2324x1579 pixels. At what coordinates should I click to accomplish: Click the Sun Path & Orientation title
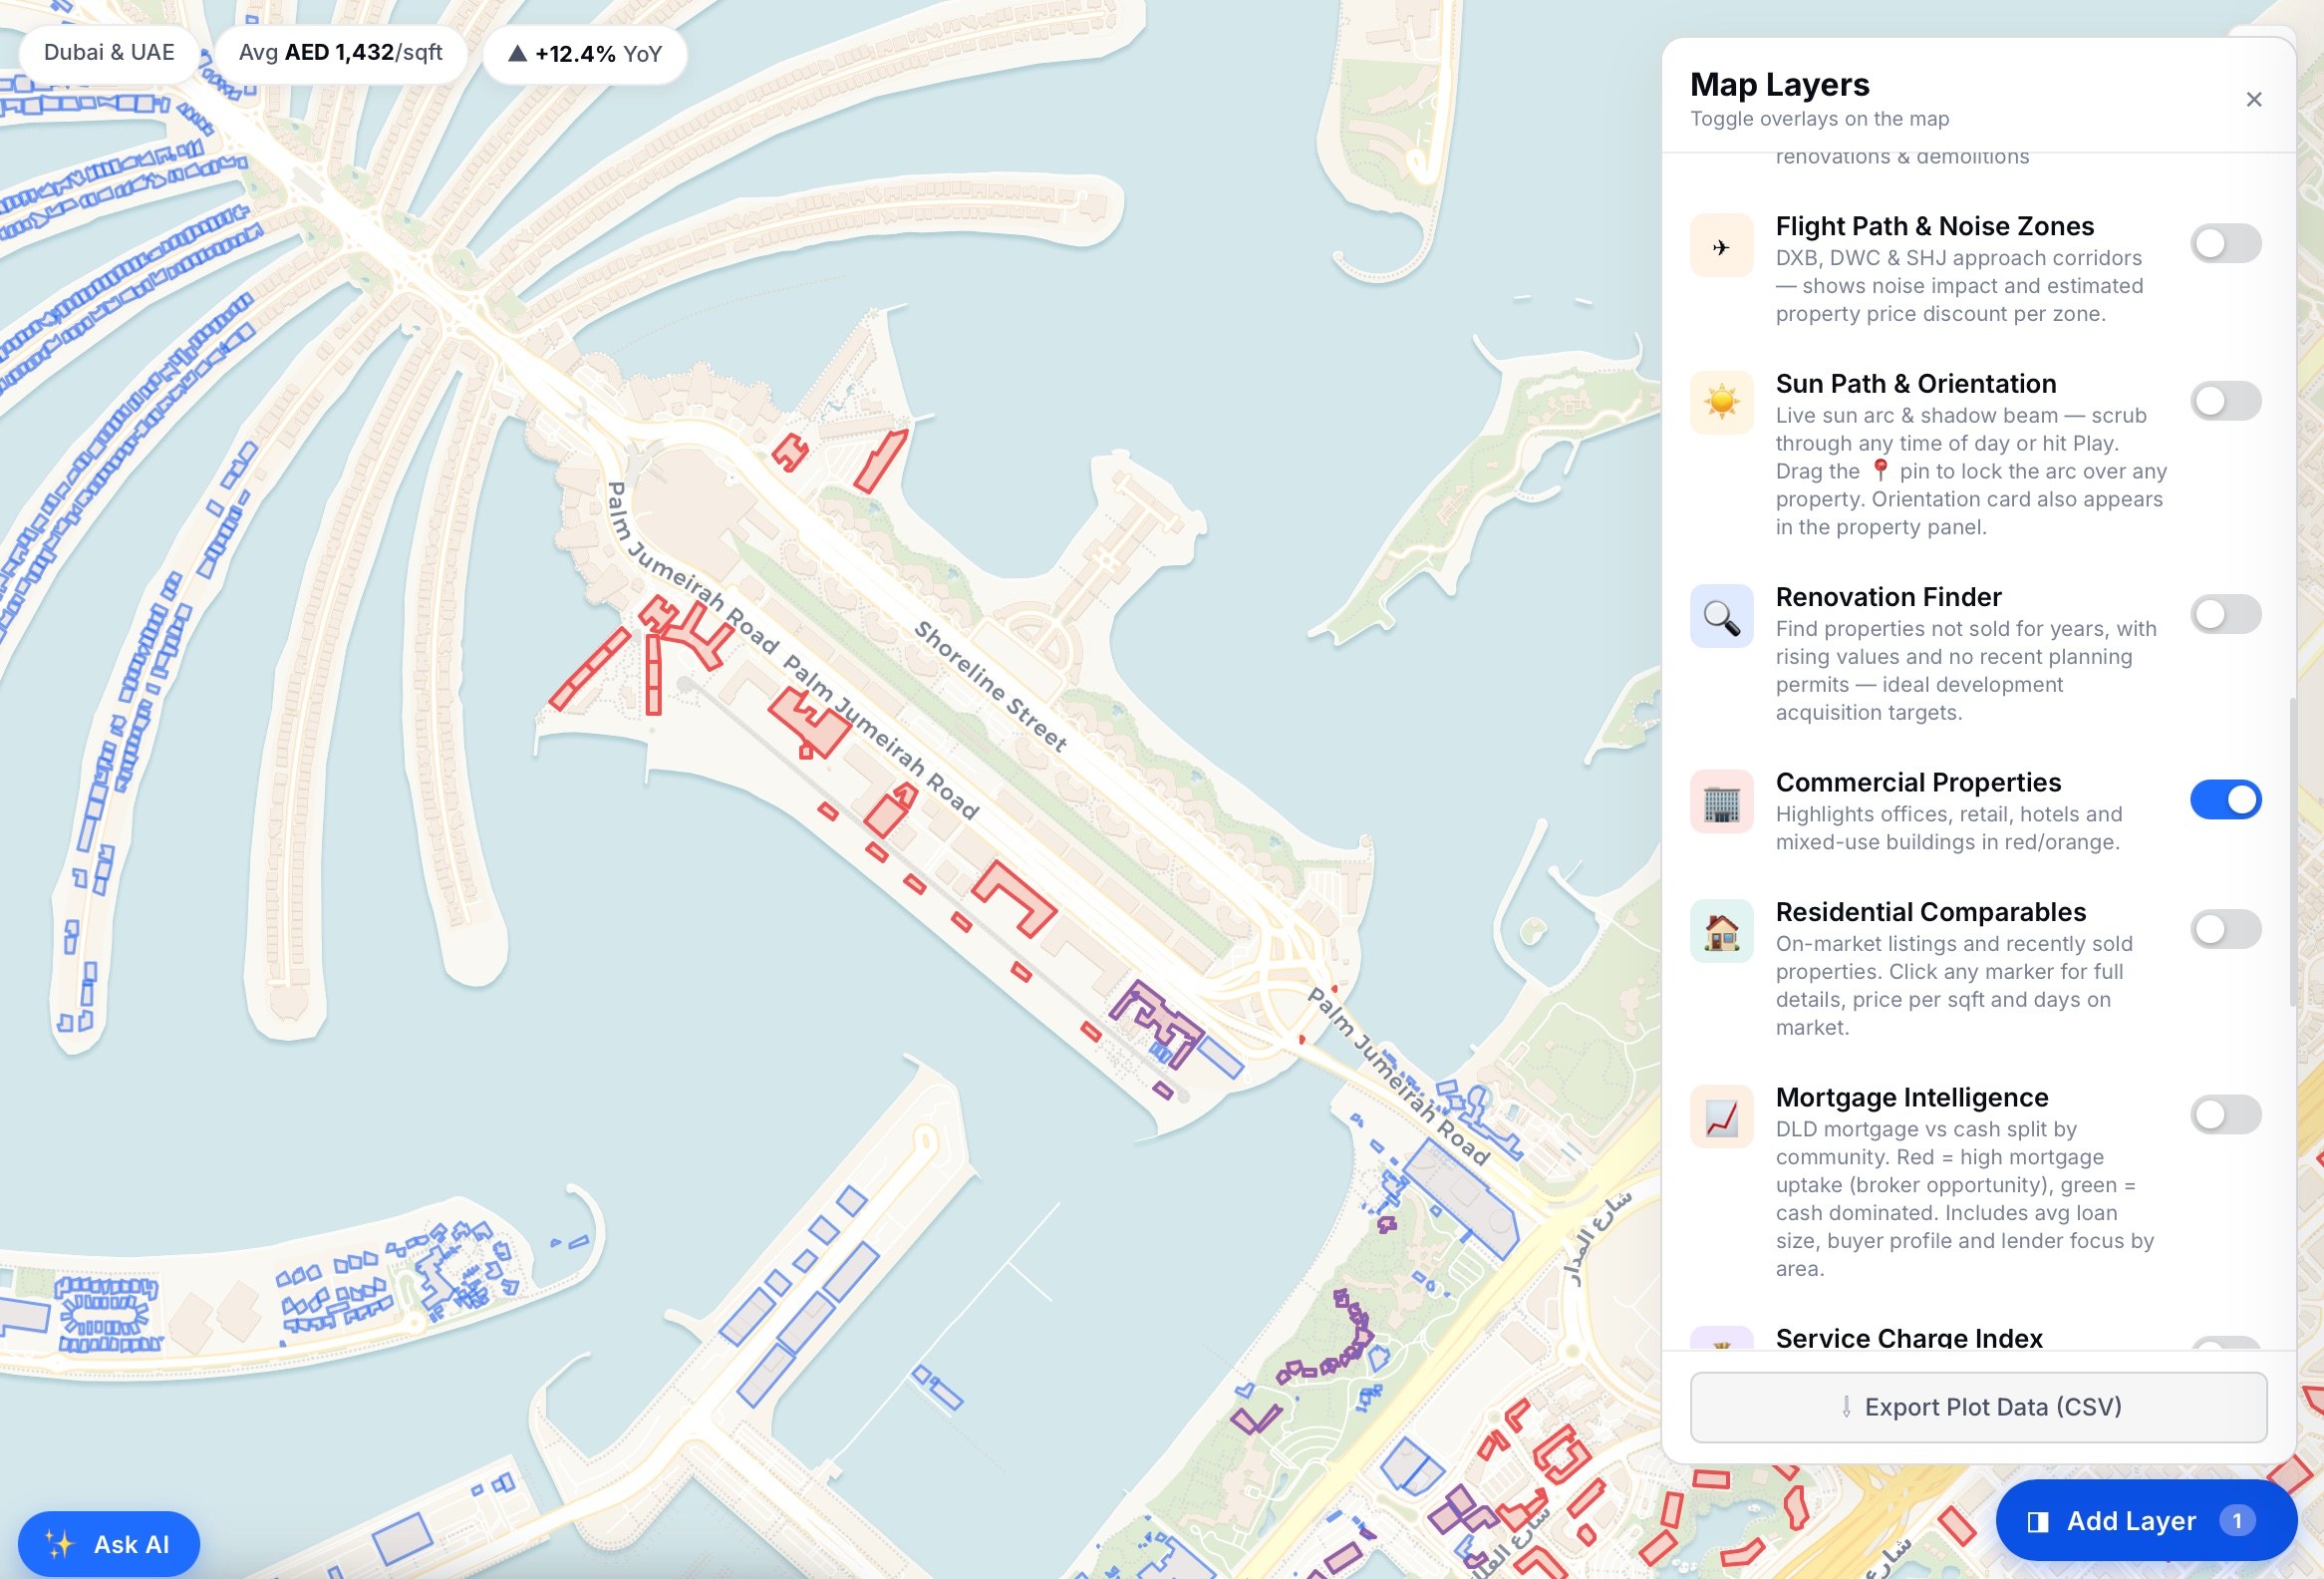[x=1915, y=384]
